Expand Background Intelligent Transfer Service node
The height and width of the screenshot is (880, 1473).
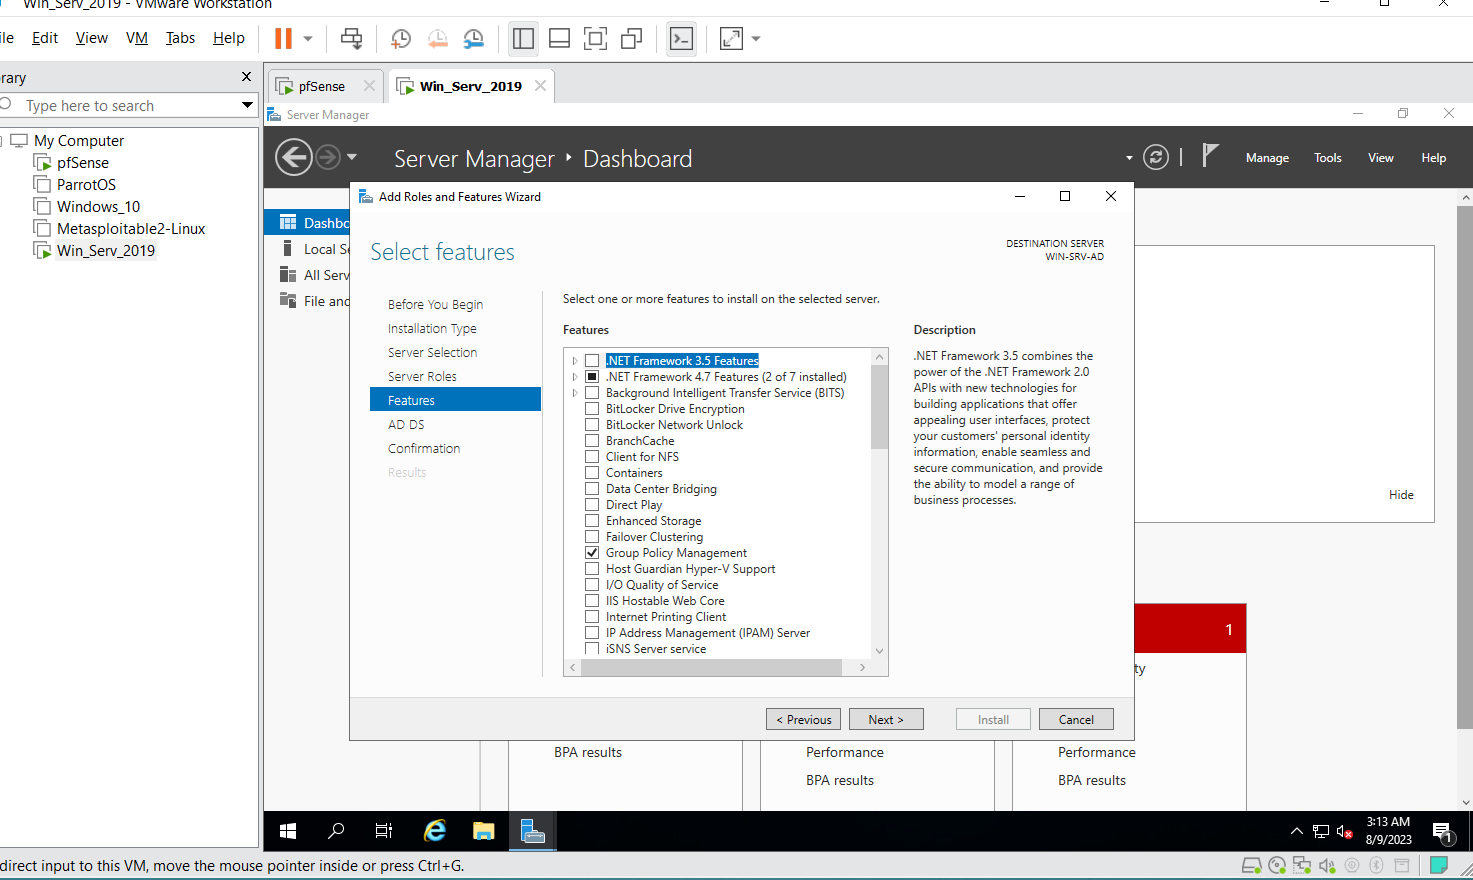tap(575, 393)
